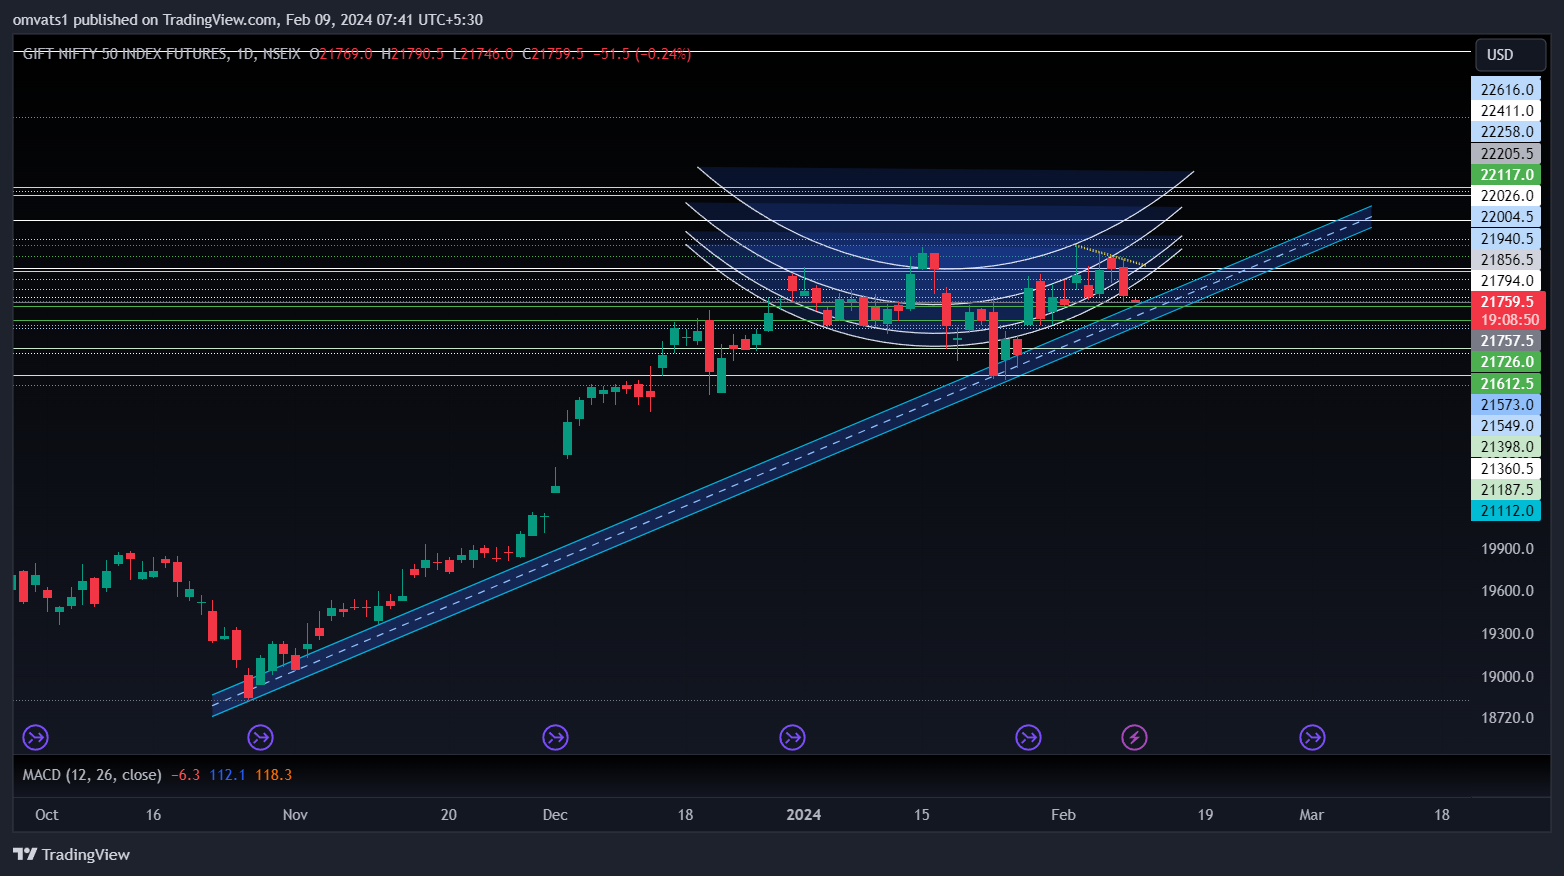Image resolution: width=1564 pixels, height=876 pixels.
Task: Click the 22004.5 price label
Action: click(1506, 217)
